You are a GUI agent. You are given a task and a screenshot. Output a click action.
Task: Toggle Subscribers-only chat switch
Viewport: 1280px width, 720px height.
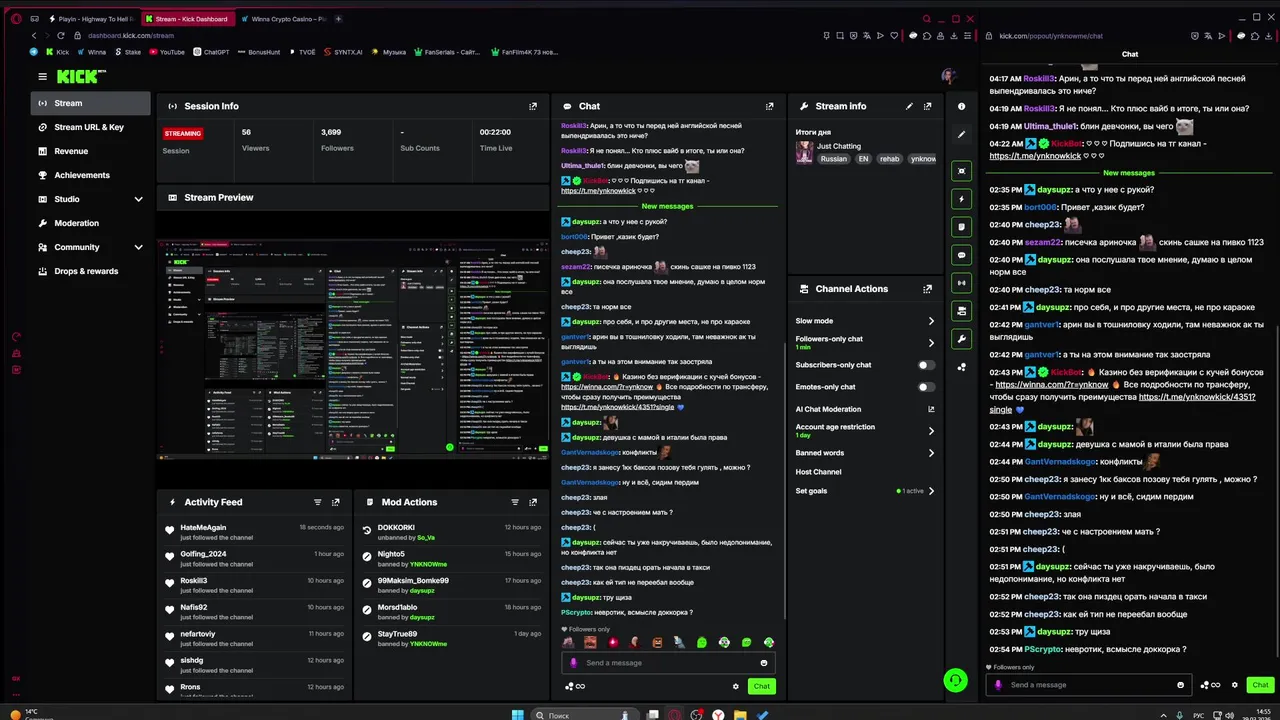(927, 365)
